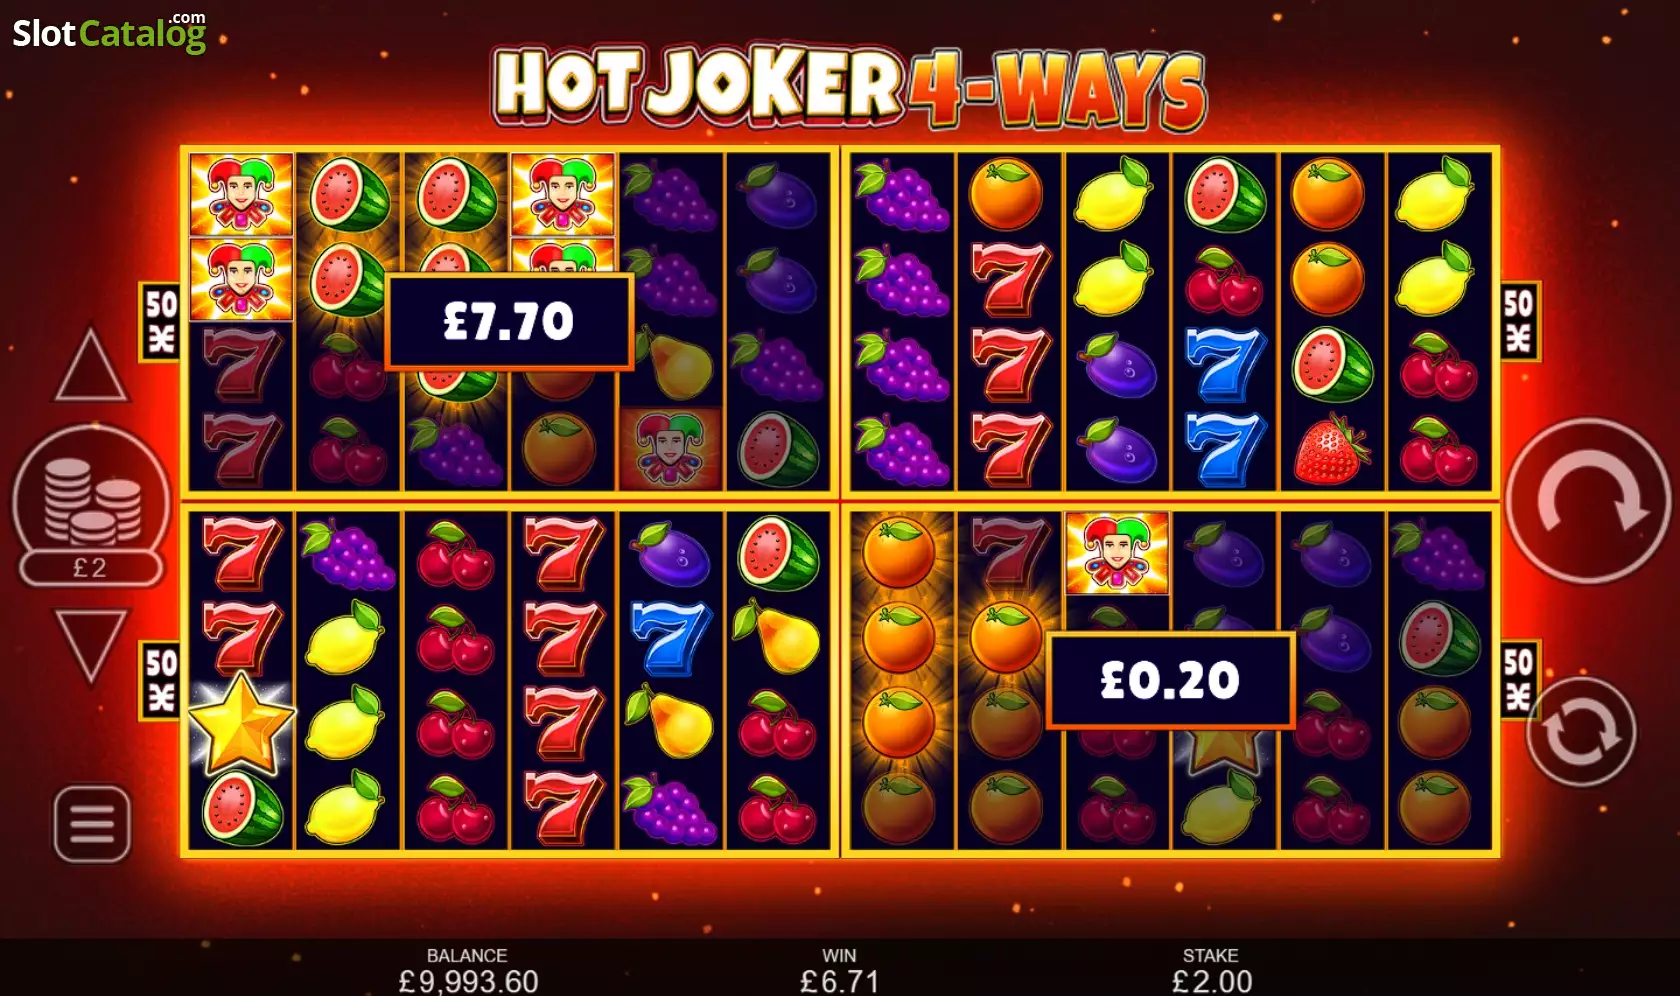Click the £2 stake label
The image size is (1680, 996).
(x=90, y=568)
